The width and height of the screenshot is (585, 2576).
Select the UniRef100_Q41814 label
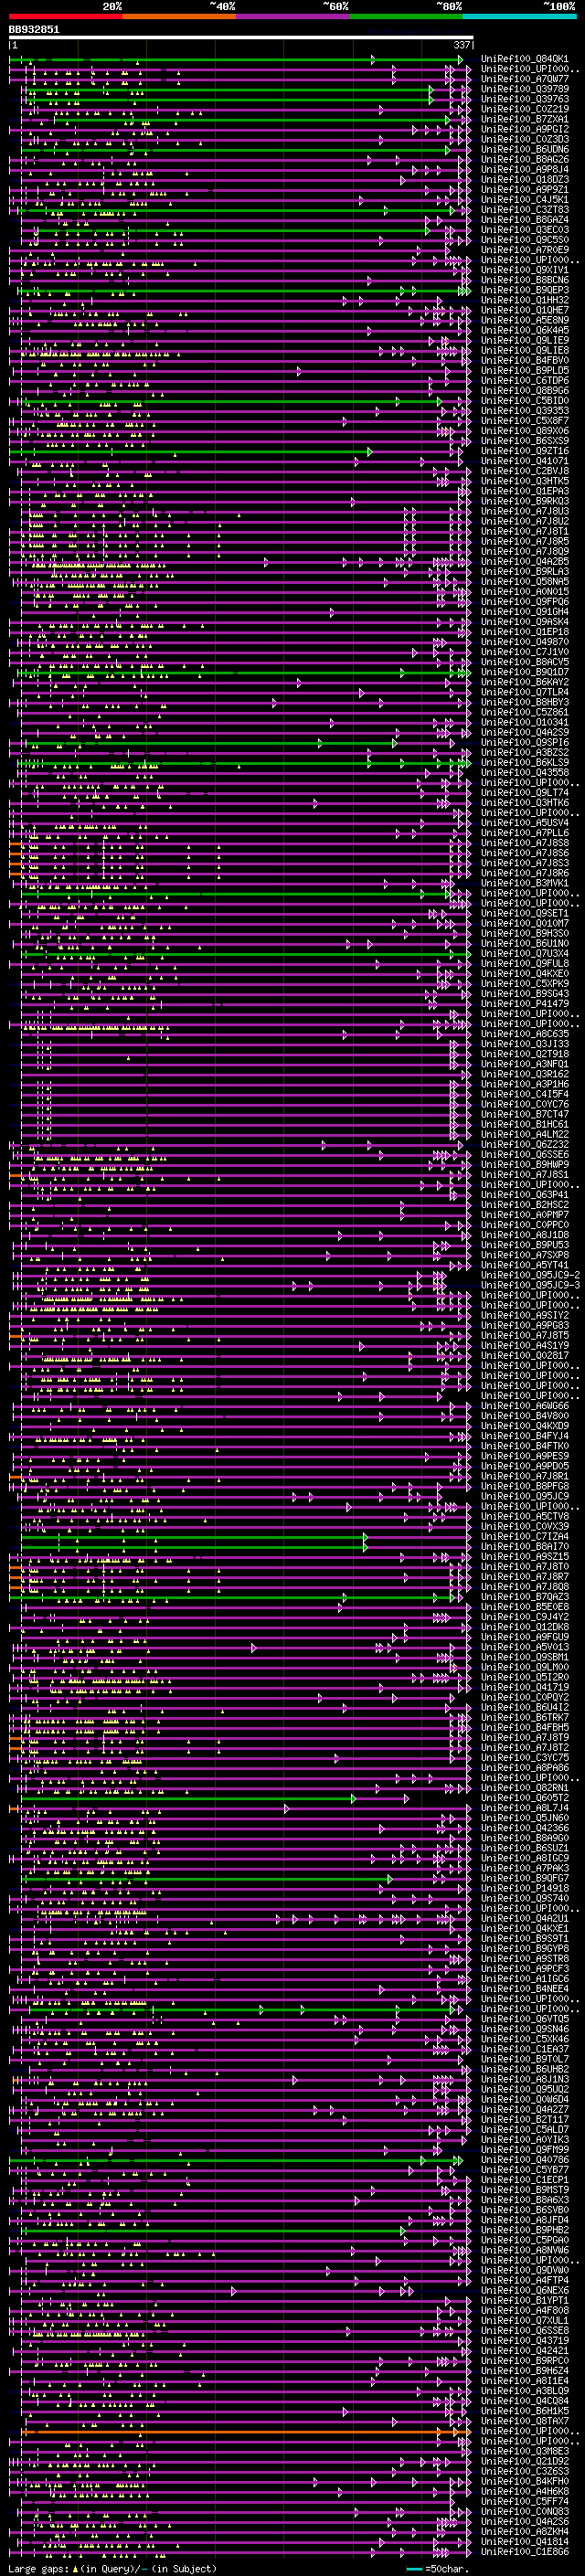coord(525,2540)
